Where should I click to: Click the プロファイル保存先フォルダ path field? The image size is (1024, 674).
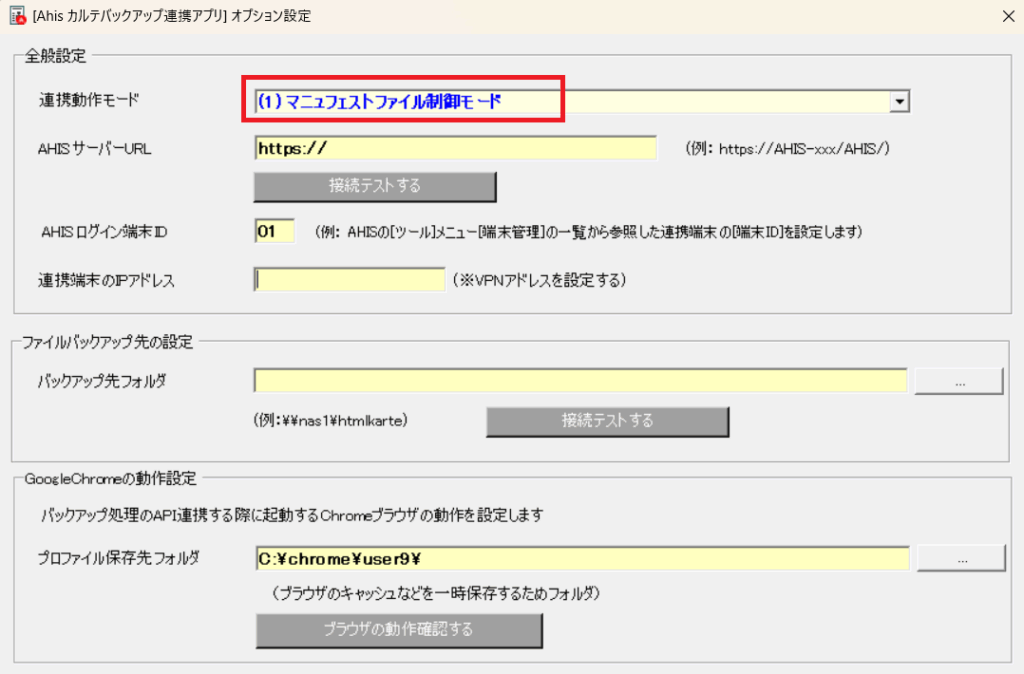(582, 558)
